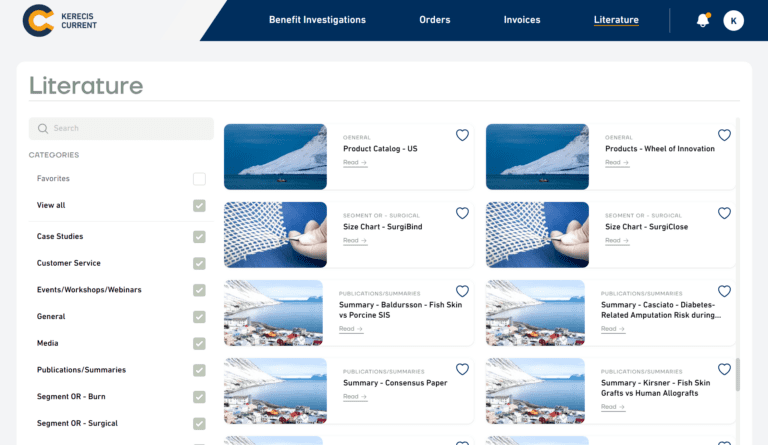Click the literature list vertical scrollbar
768x445 pixels.
pyautogui.click(x=738, y=375)
